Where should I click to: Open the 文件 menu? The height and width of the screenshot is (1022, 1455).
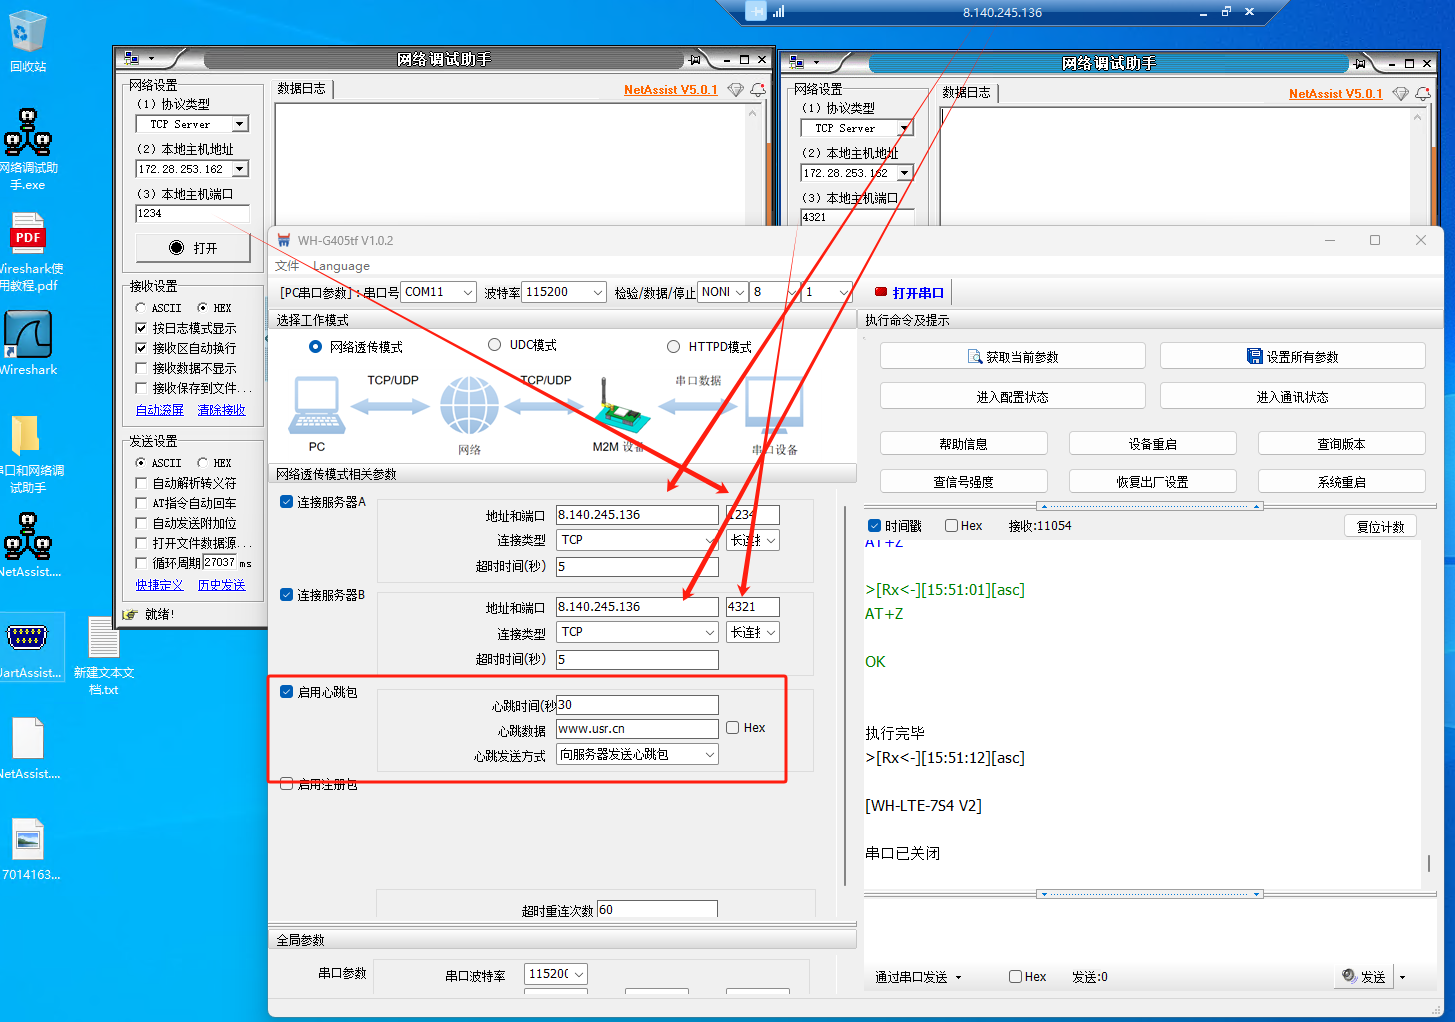287,266
